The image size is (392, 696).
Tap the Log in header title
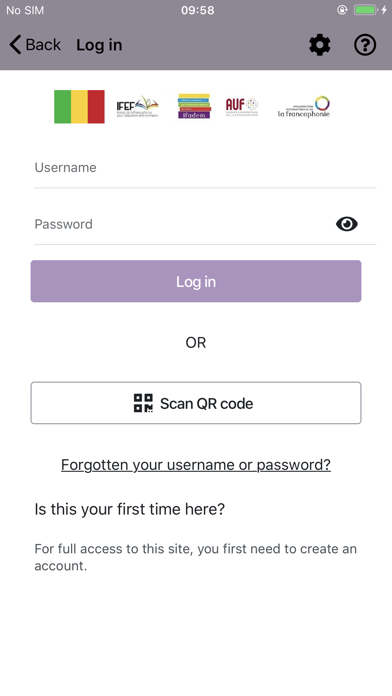click(99, 45)
